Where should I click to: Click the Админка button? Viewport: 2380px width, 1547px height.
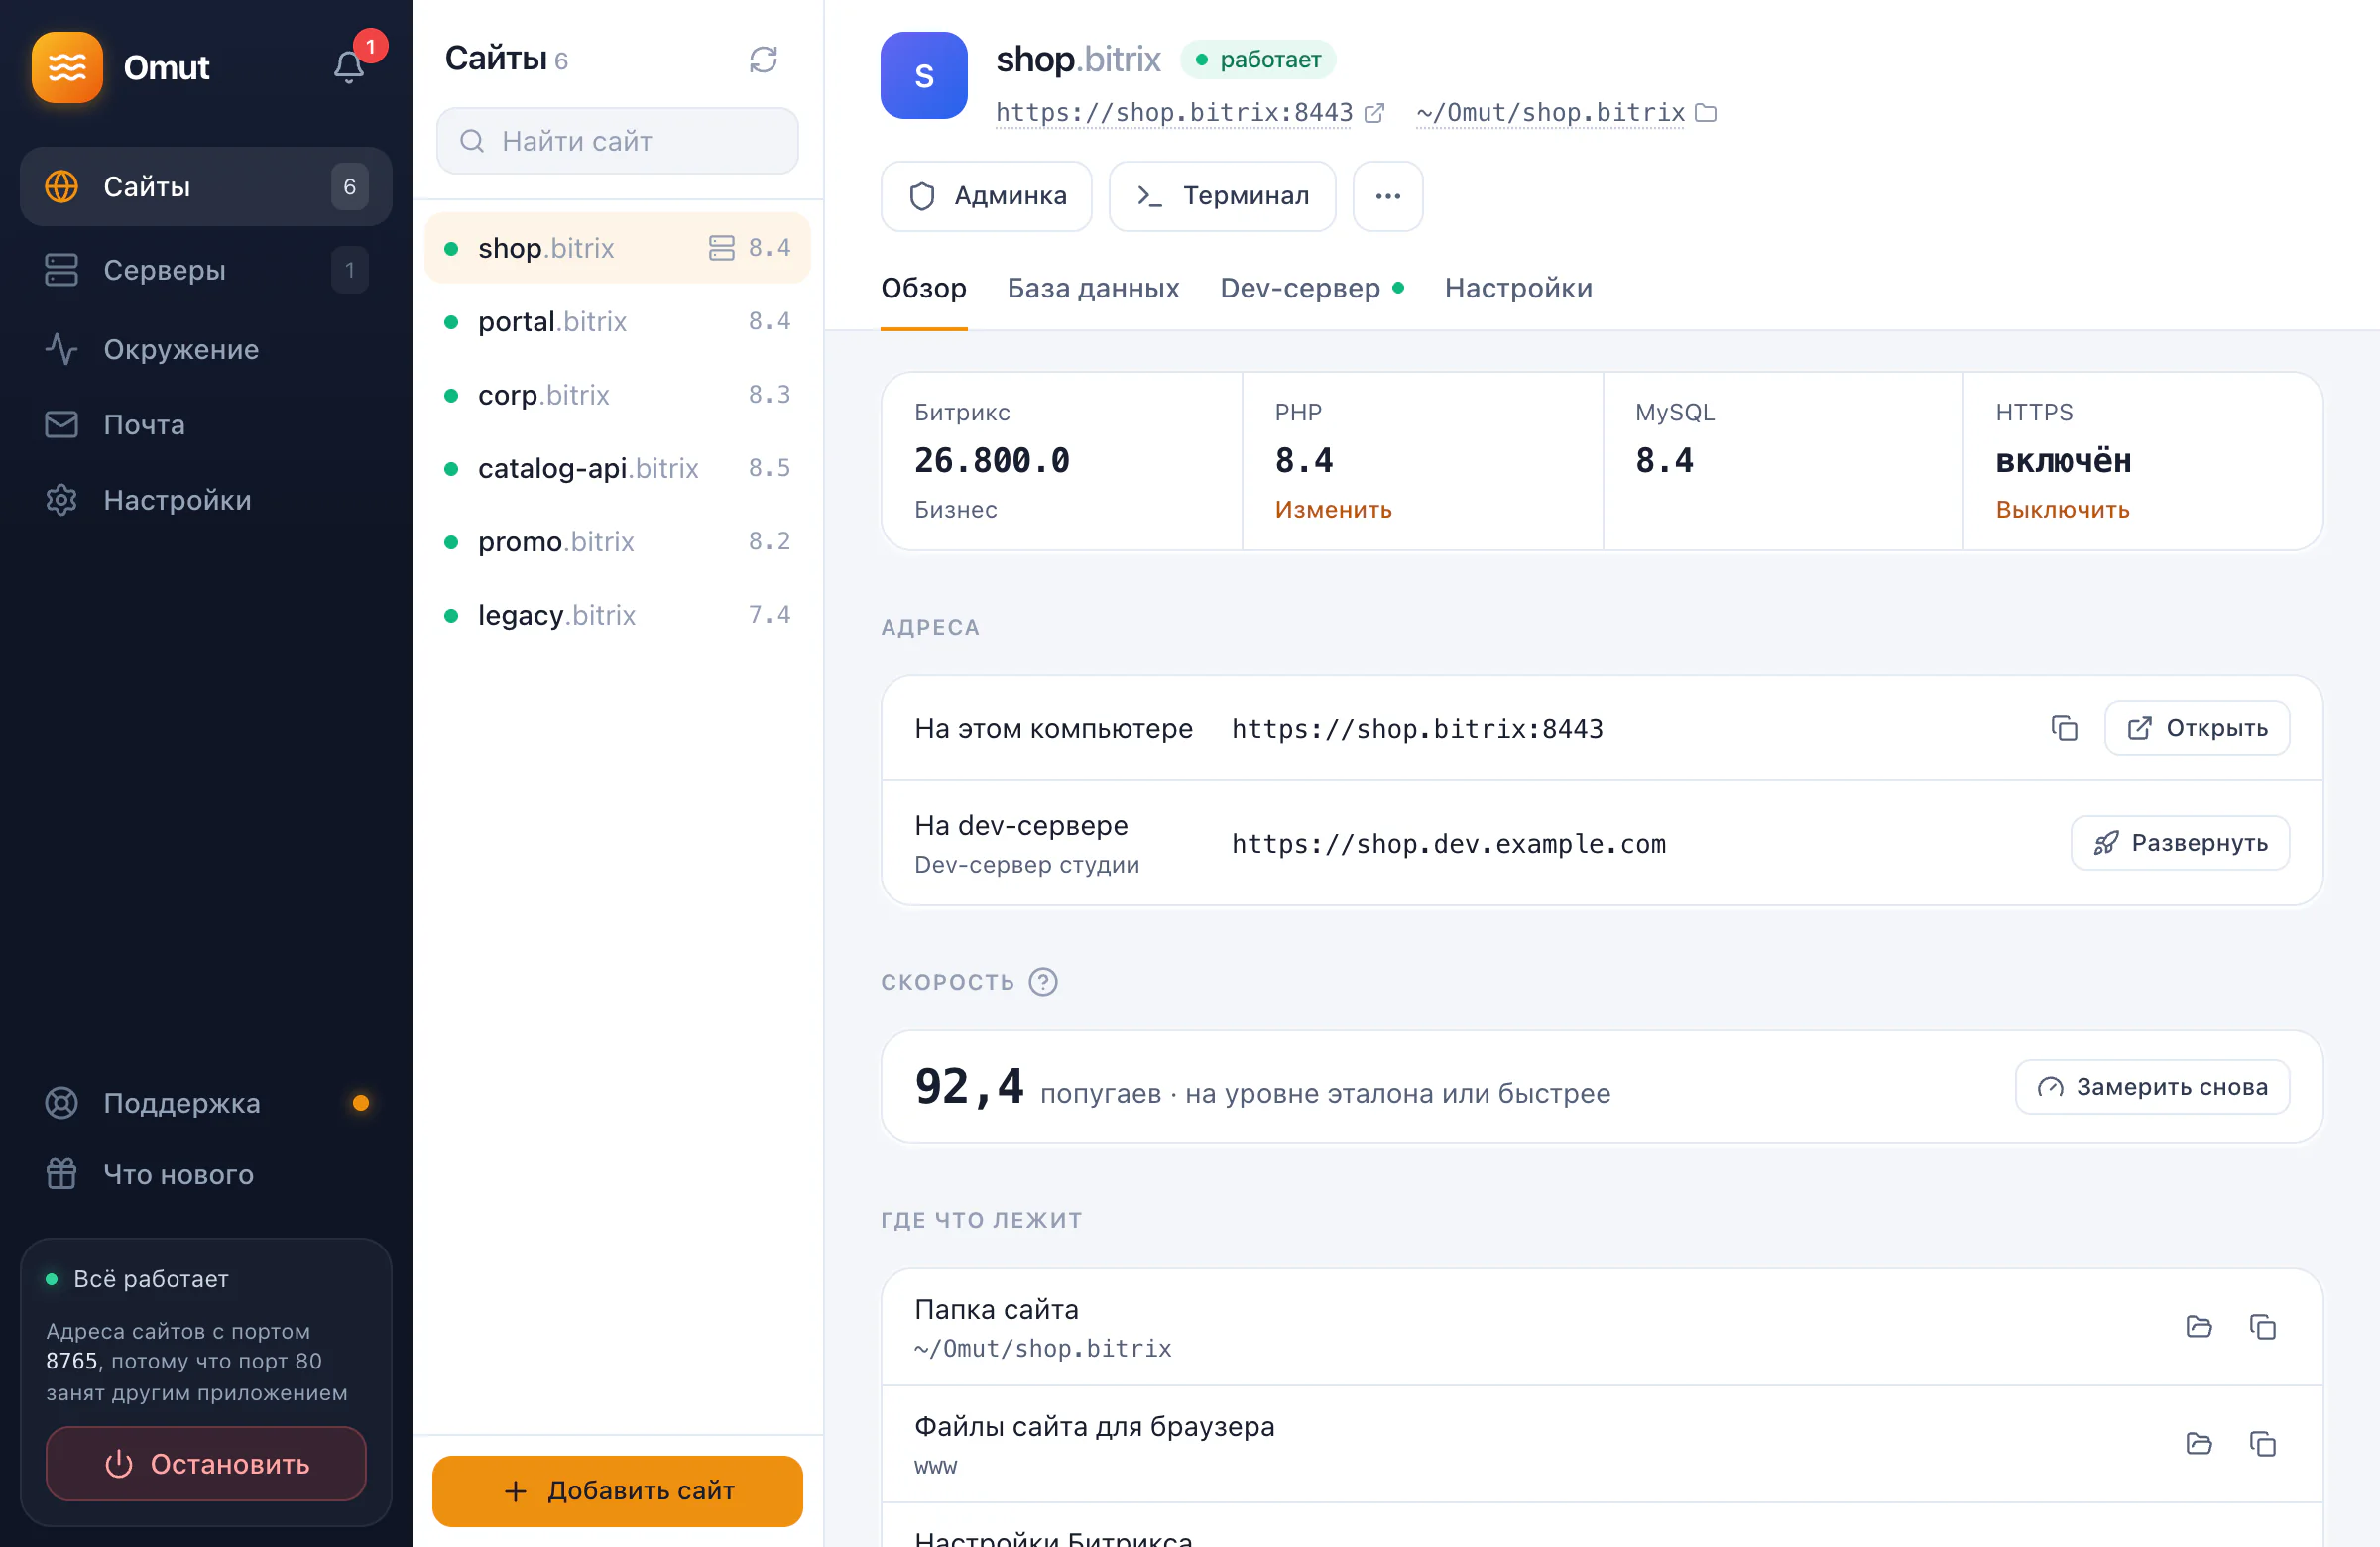click(x=986, y=196)
